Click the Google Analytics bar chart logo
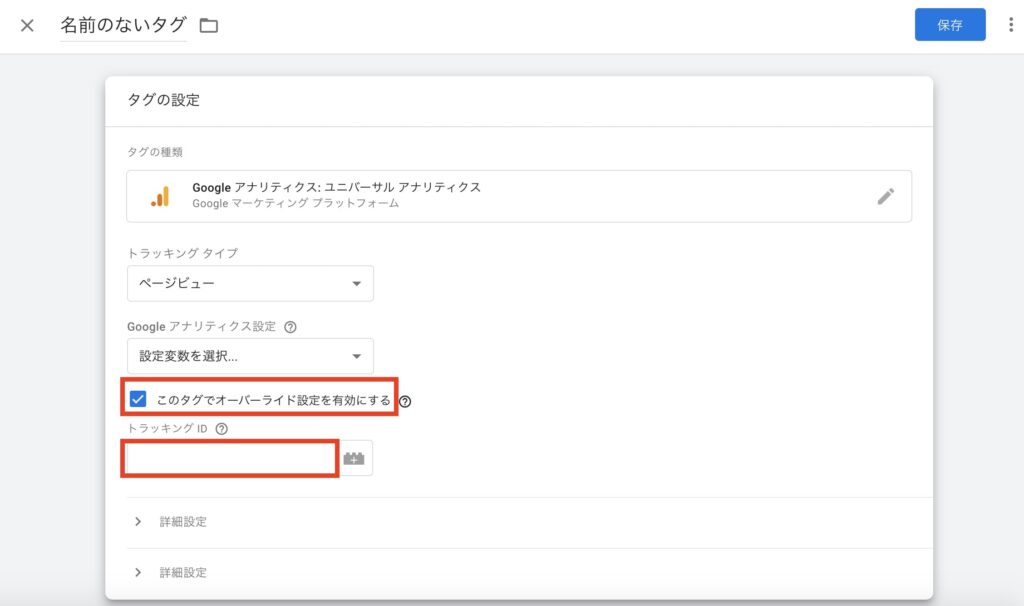The image size is (1024, 606). click(160, 196)
